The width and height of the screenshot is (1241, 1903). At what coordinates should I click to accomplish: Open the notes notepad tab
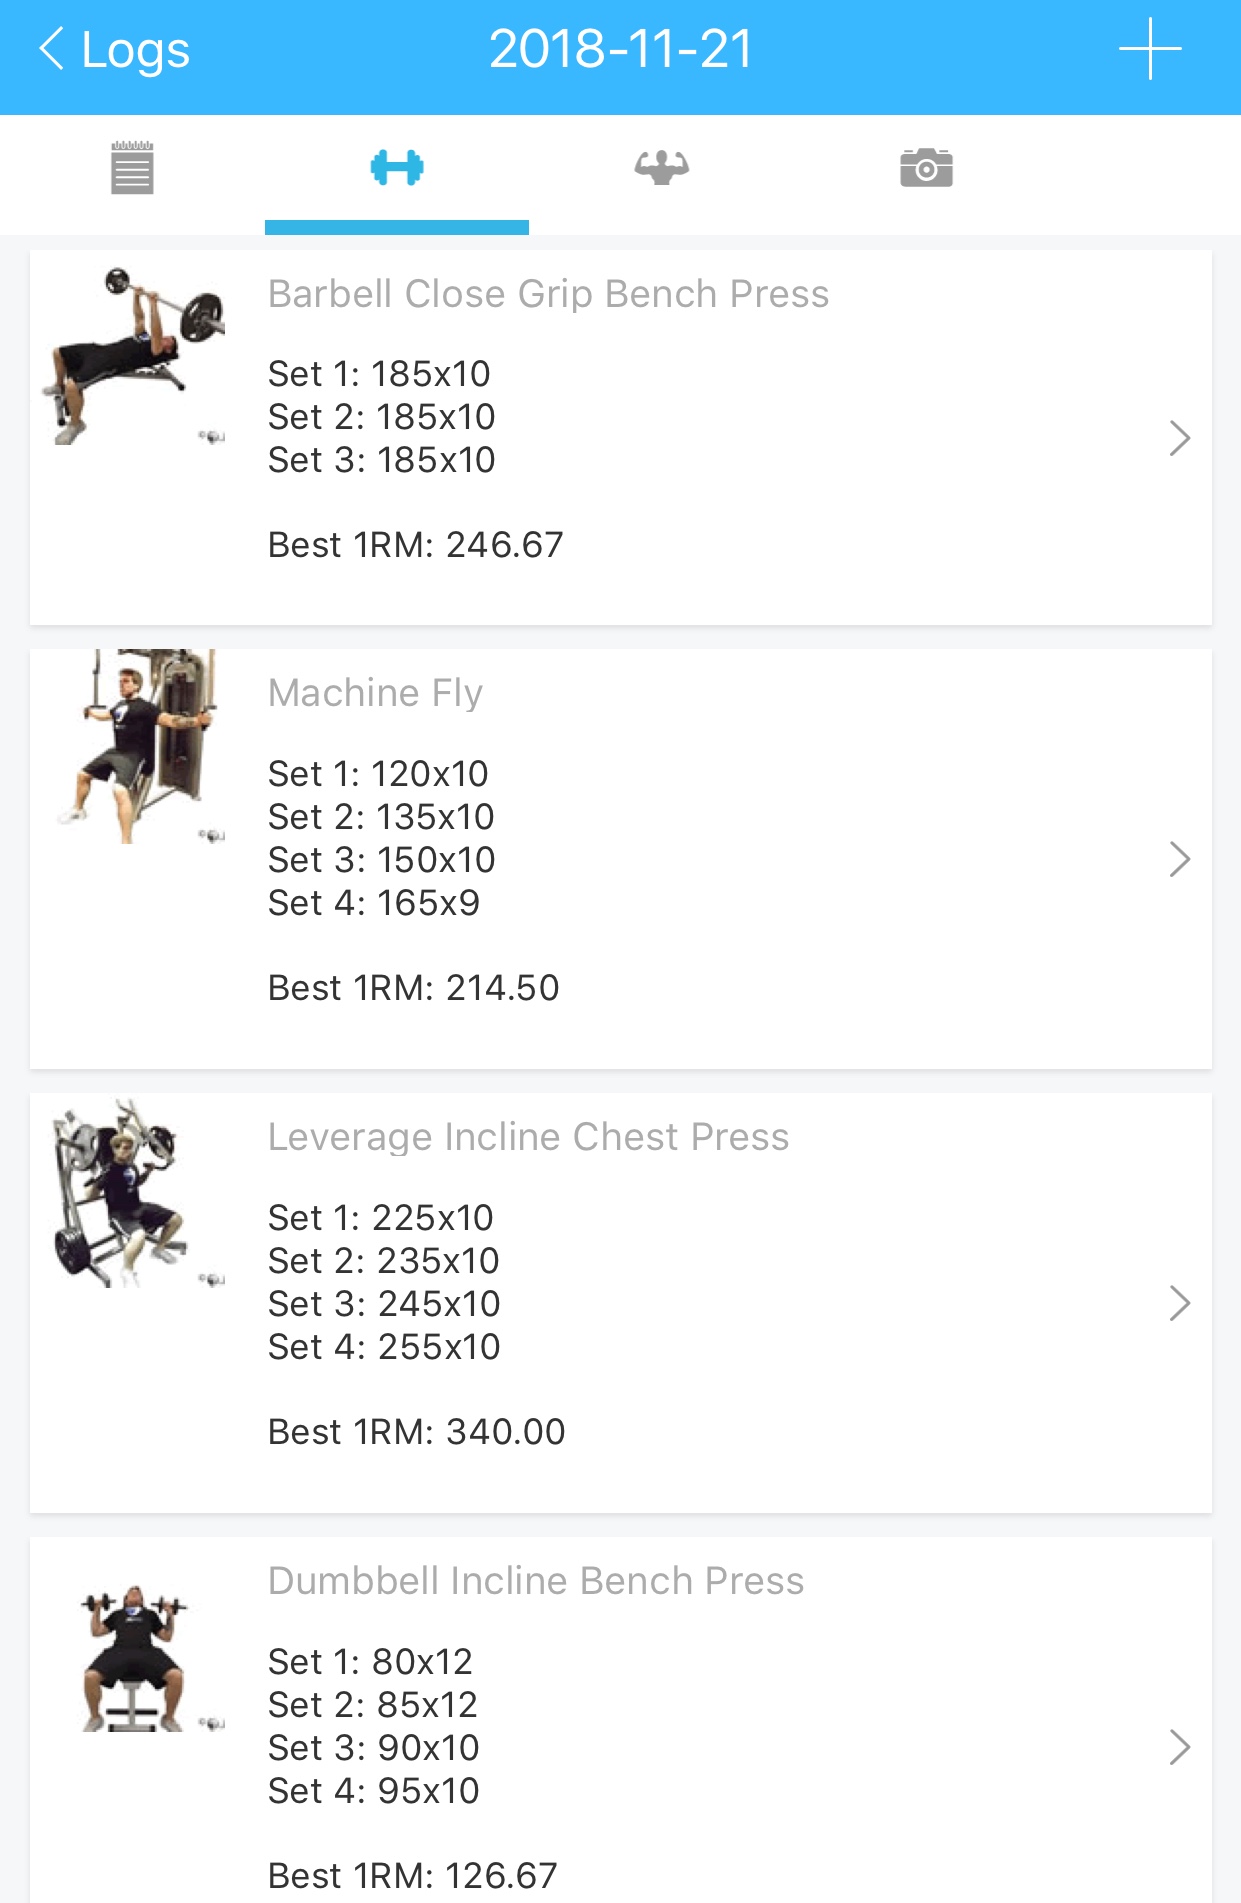coord(132,168)
